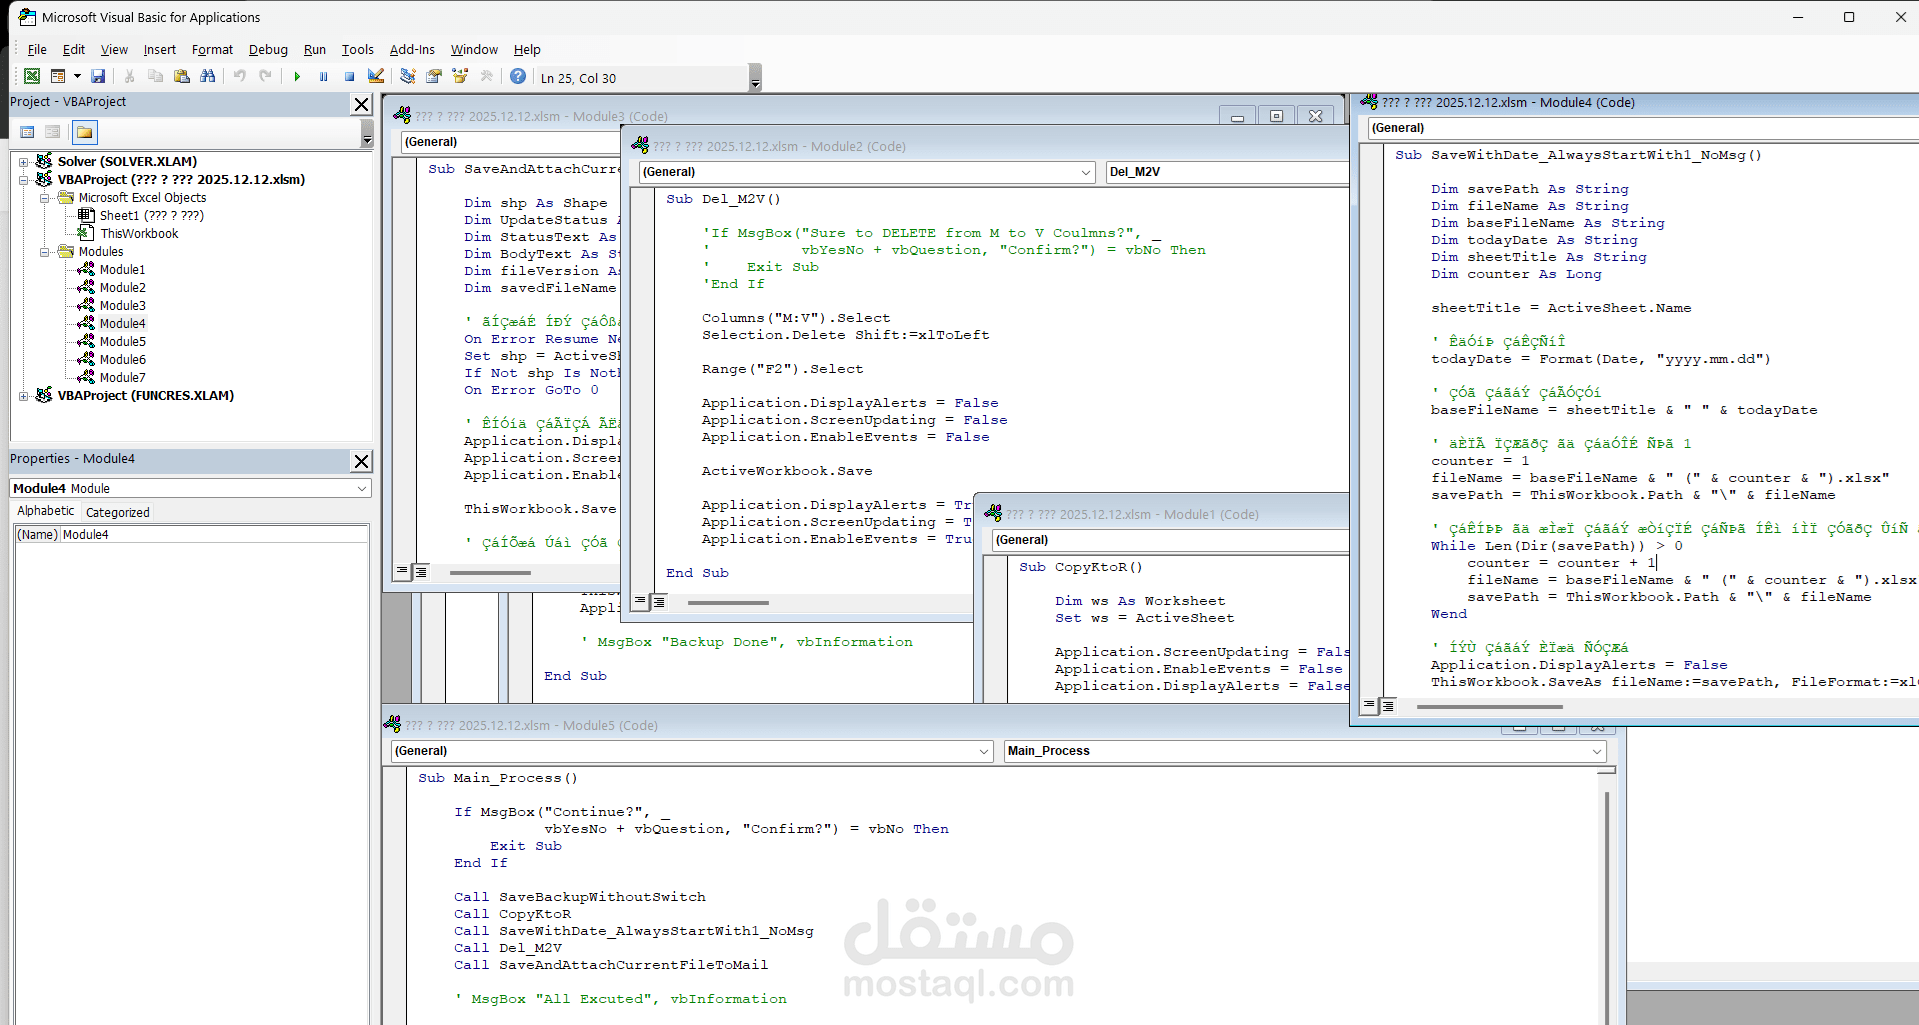Collapse the VBAProject 2025.12.12.xlsm node

pyautogui.click(x=24, y=180)
